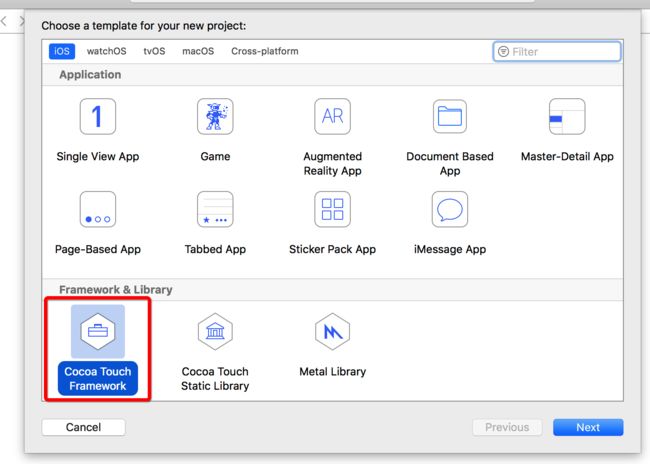Click the Tabbed App label
The width and height of the screenshot is (650, 464).
coord(215,249)
